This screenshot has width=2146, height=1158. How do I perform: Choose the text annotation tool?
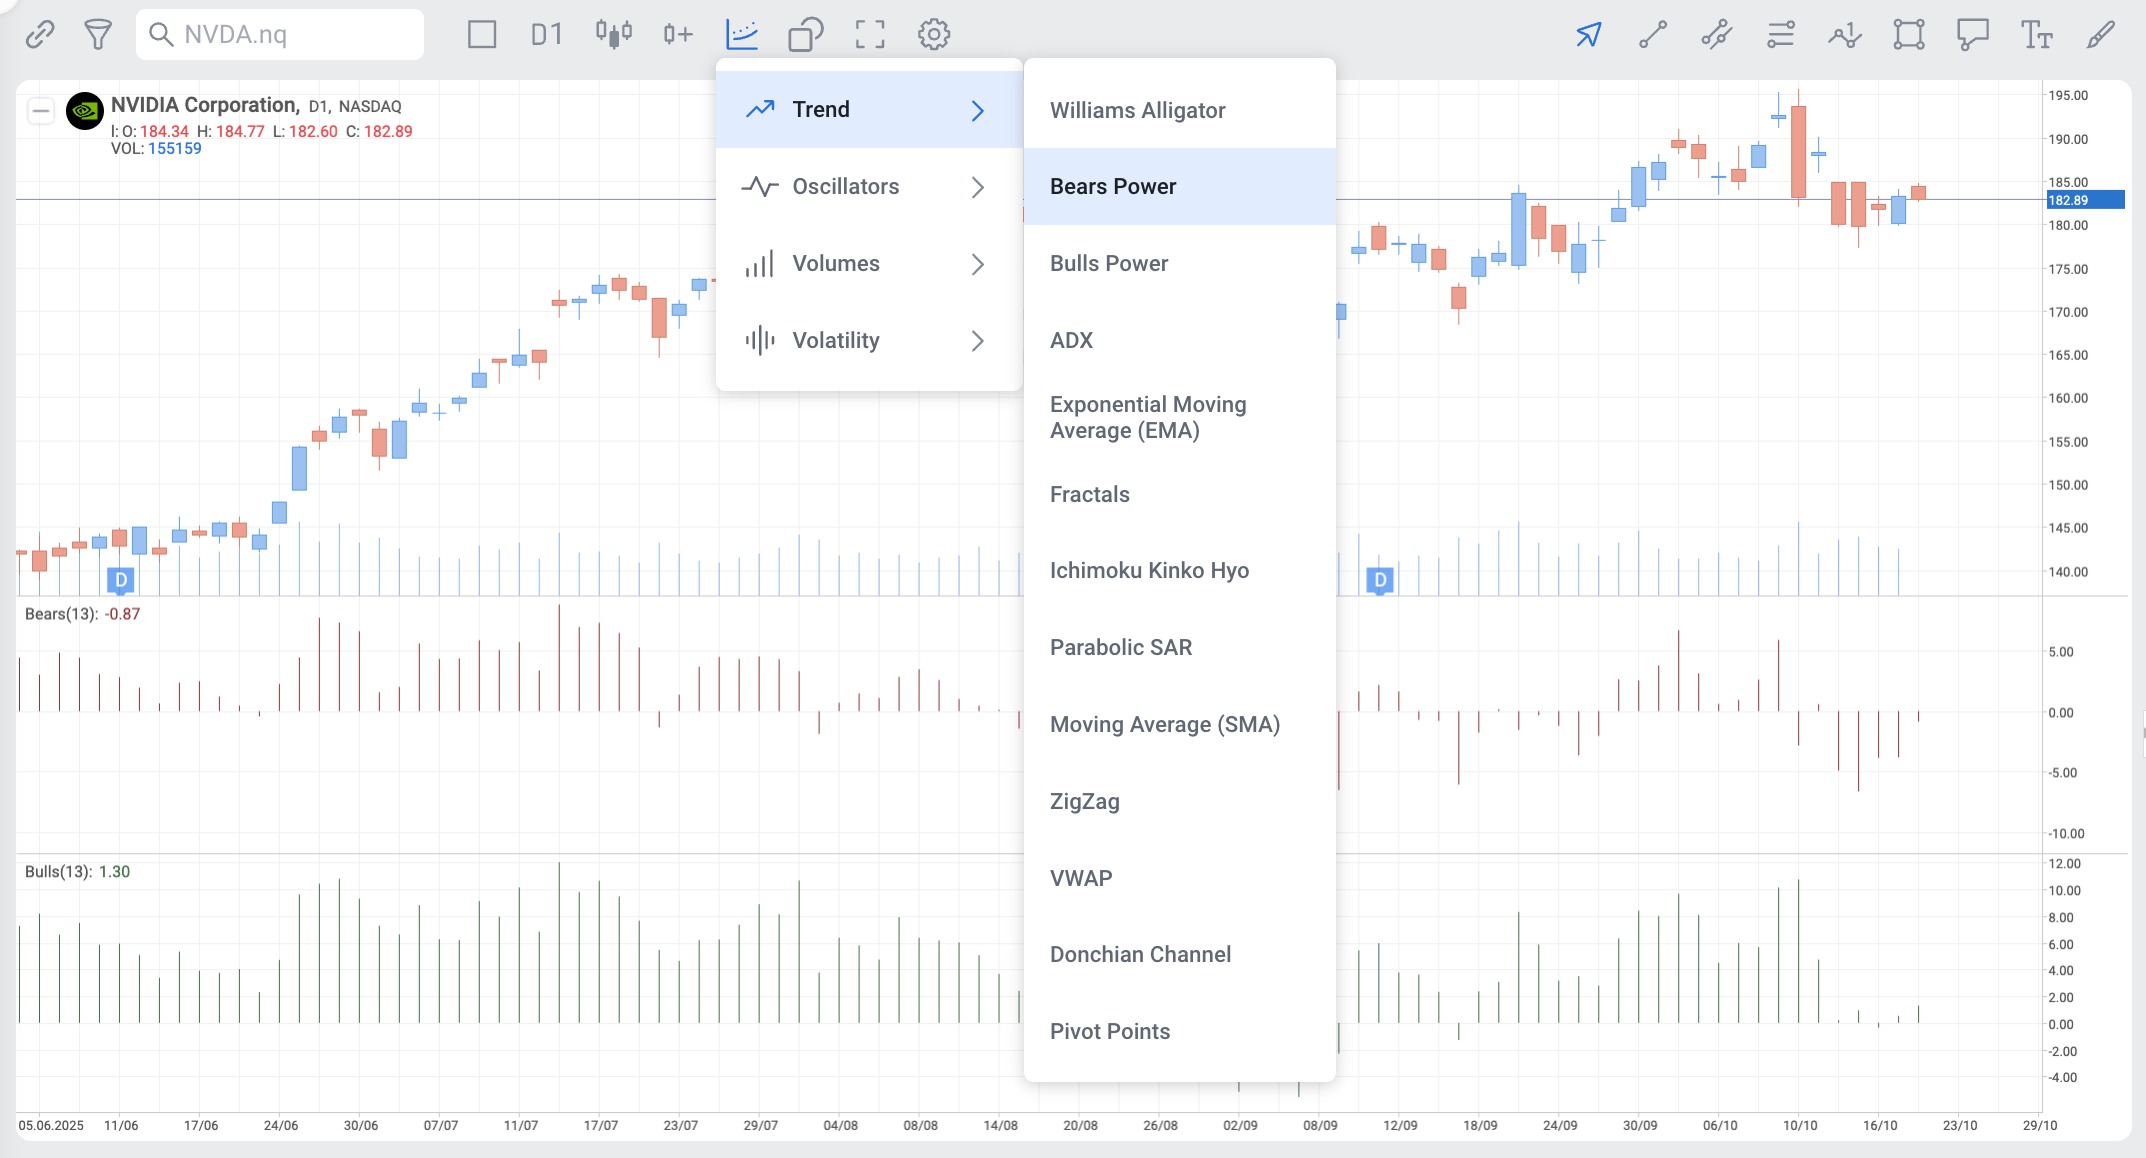pyautogui.click(x=2036, y=35)
